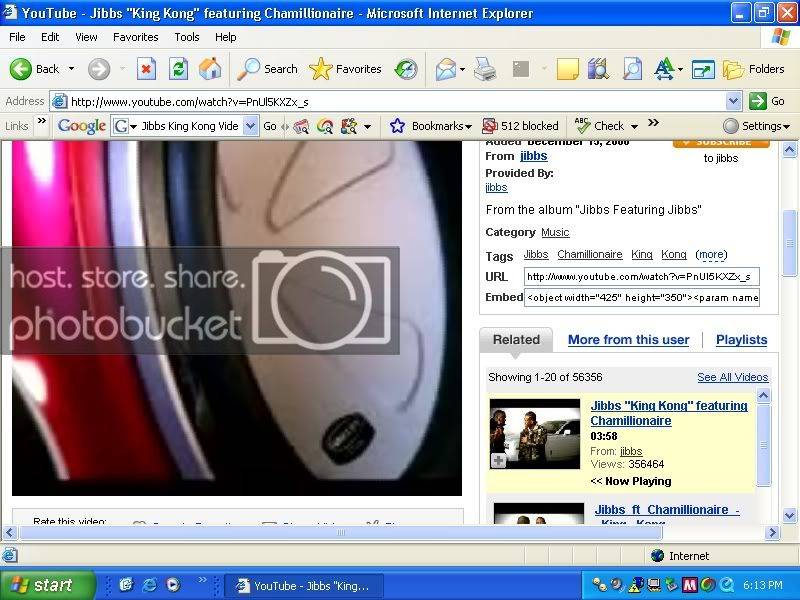
Task: Open Jibbs_ft_Chamillionaire video link
Action: (667, 514)
